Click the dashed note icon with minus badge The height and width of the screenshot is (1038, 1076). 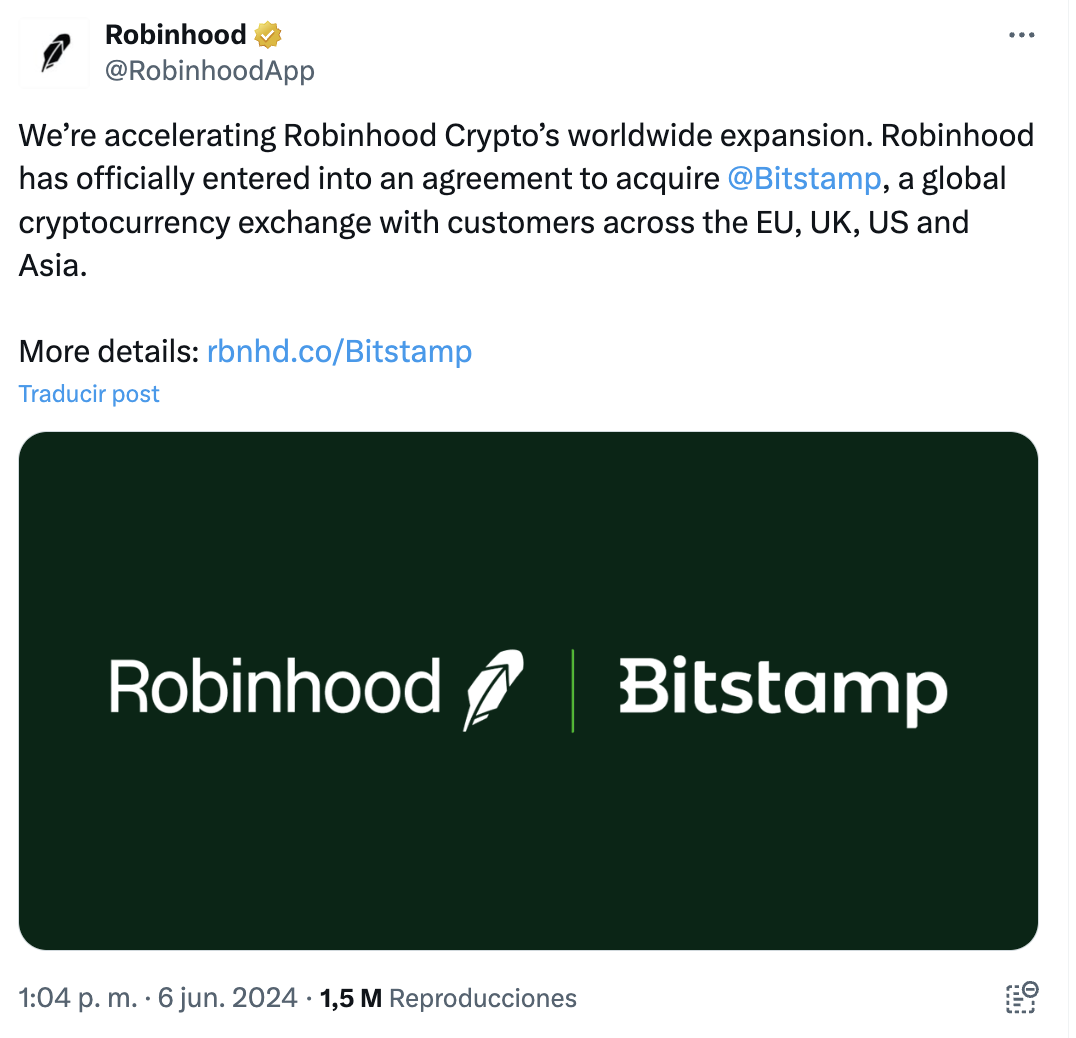click(x=1021, y=997)
